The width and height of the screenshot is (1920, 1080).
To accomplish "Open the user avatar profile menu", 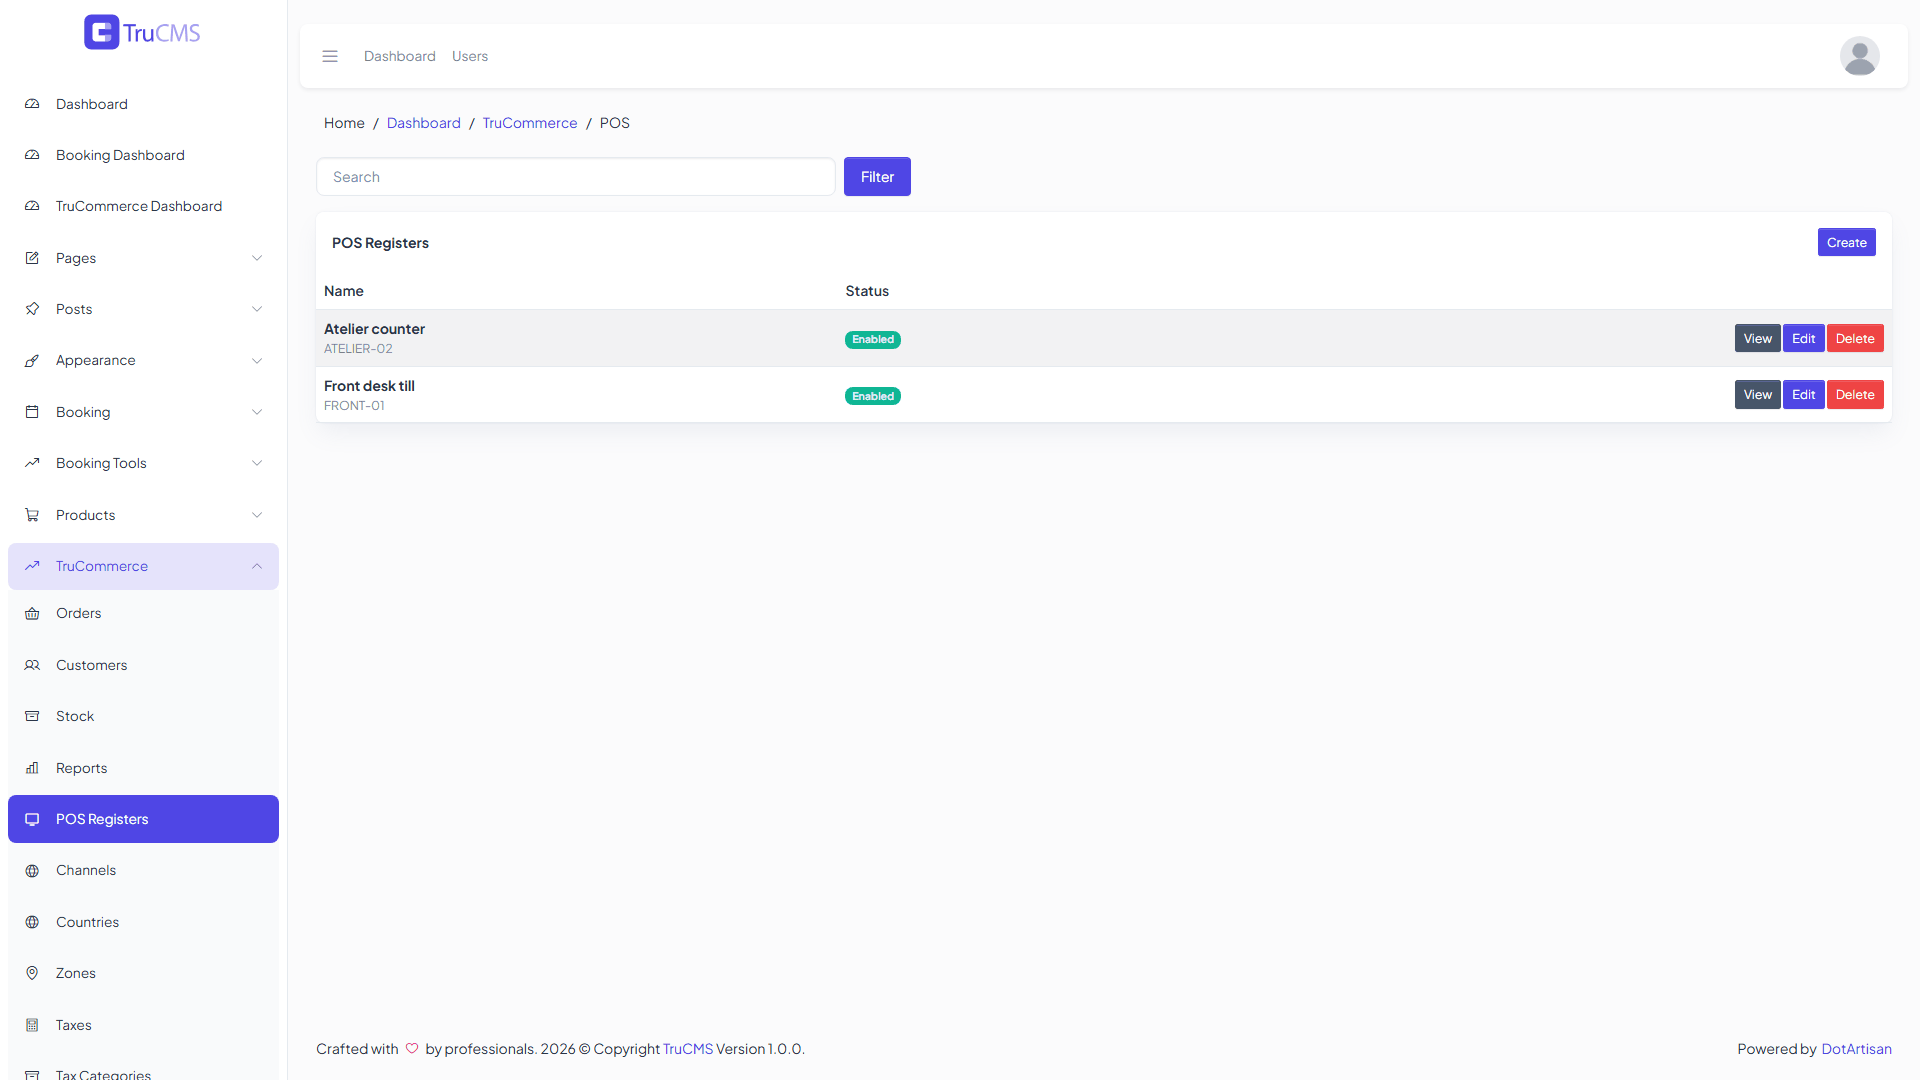I will coord(1859,56).
